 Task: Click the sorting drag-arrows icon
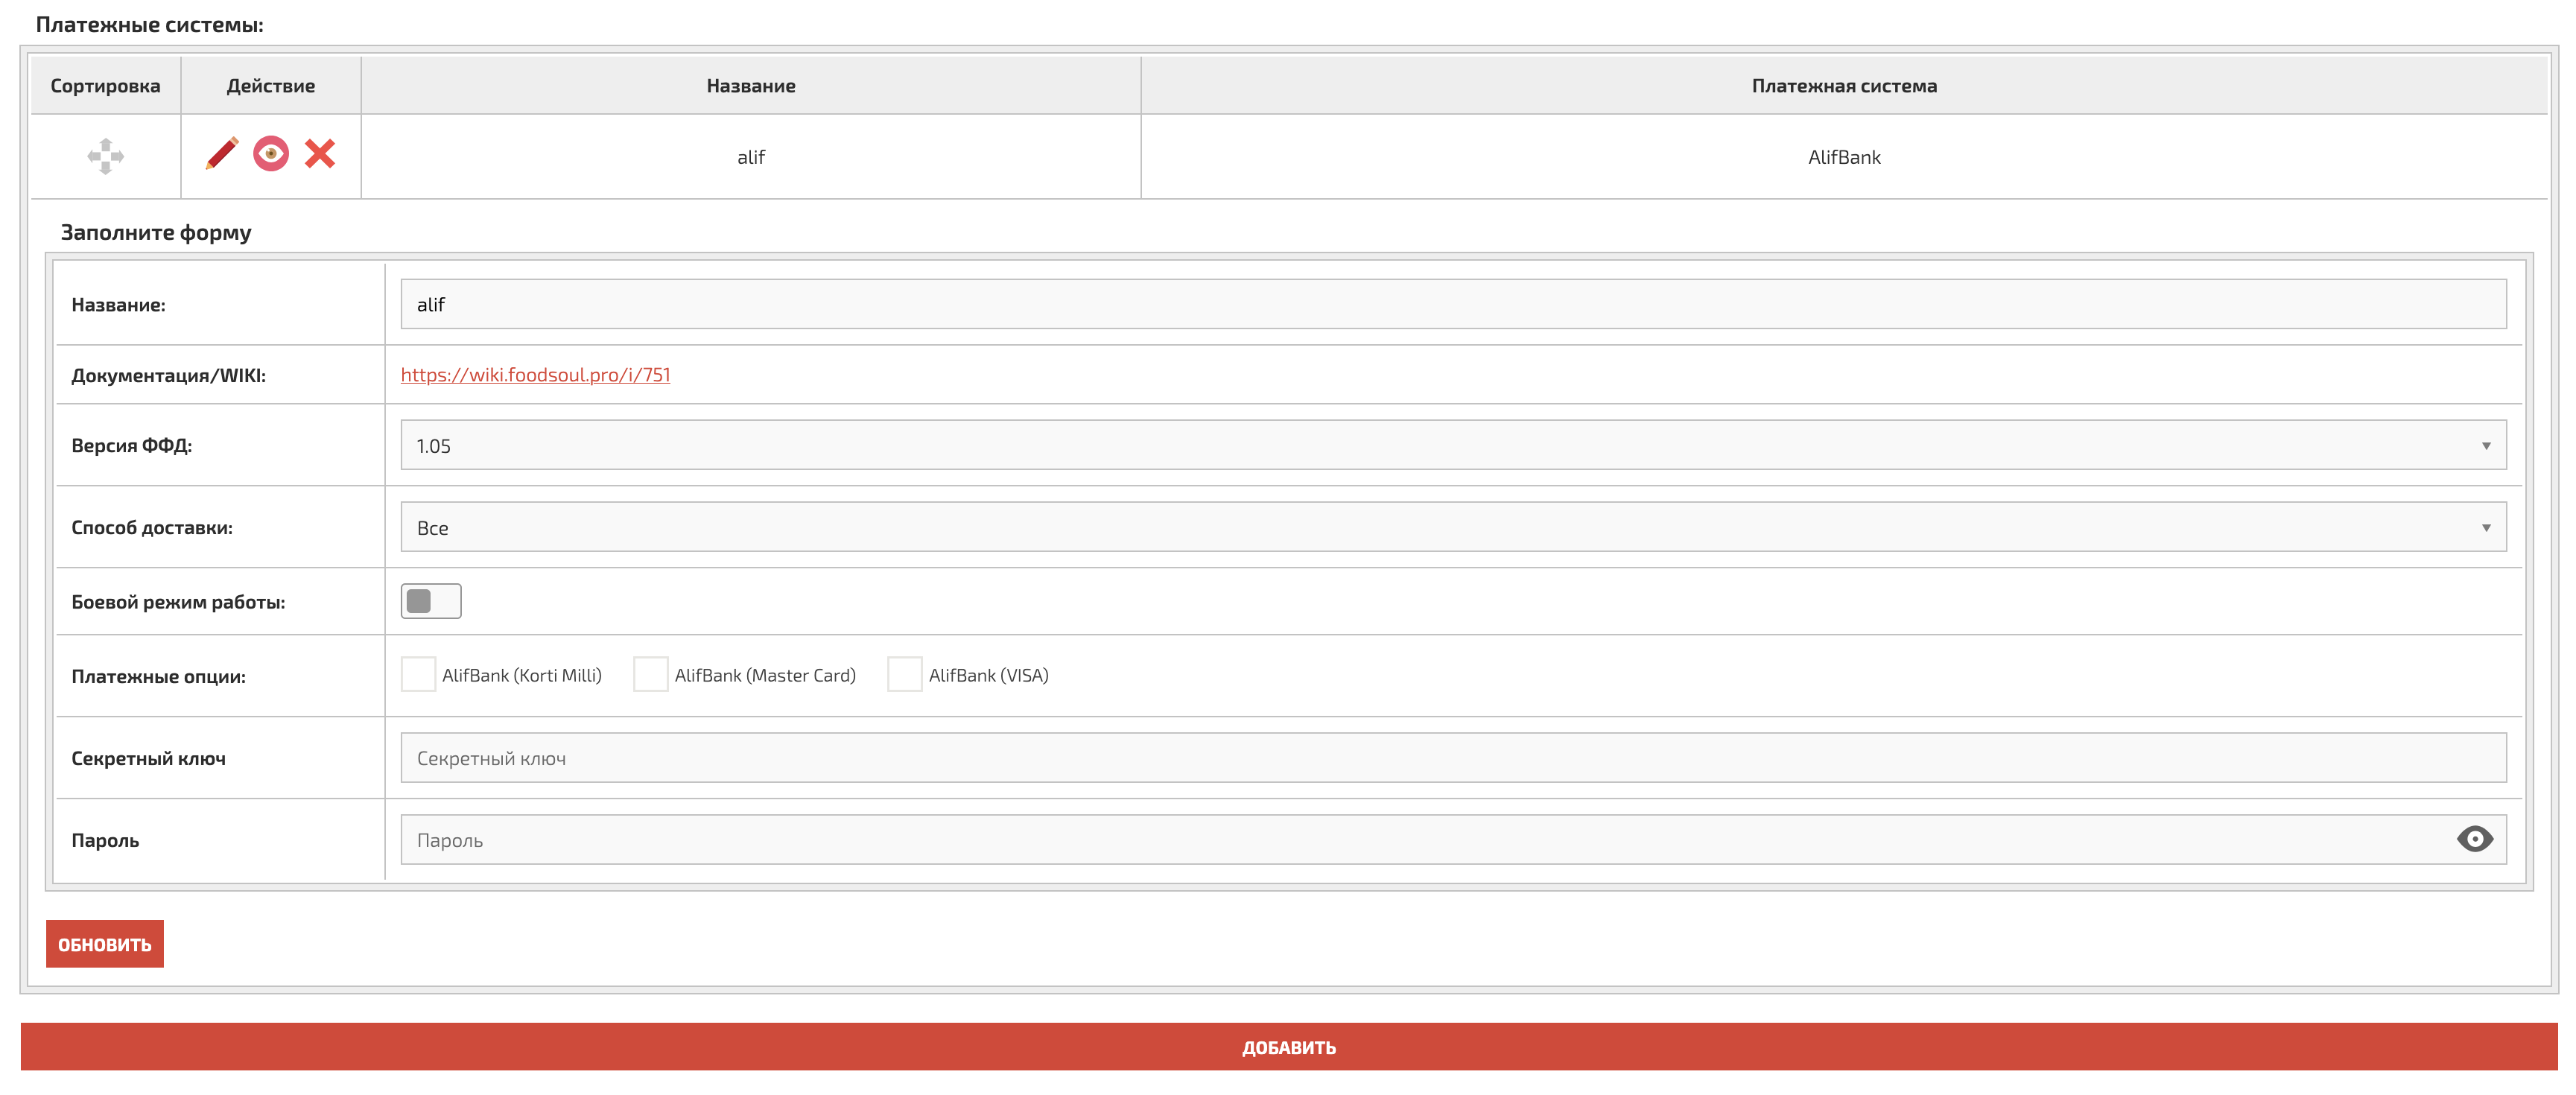[105, 156]
